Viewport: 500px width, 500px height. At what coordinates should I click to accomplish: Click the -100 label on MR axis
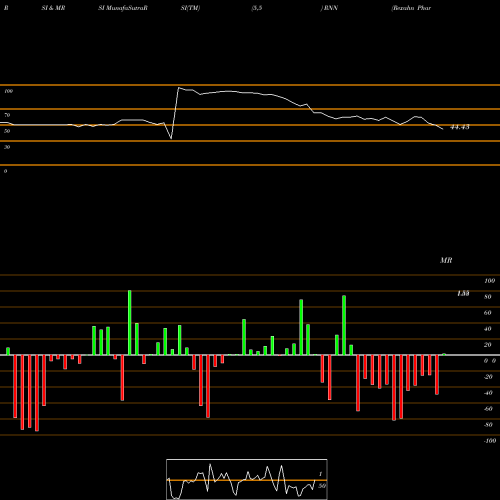[489, 441]
